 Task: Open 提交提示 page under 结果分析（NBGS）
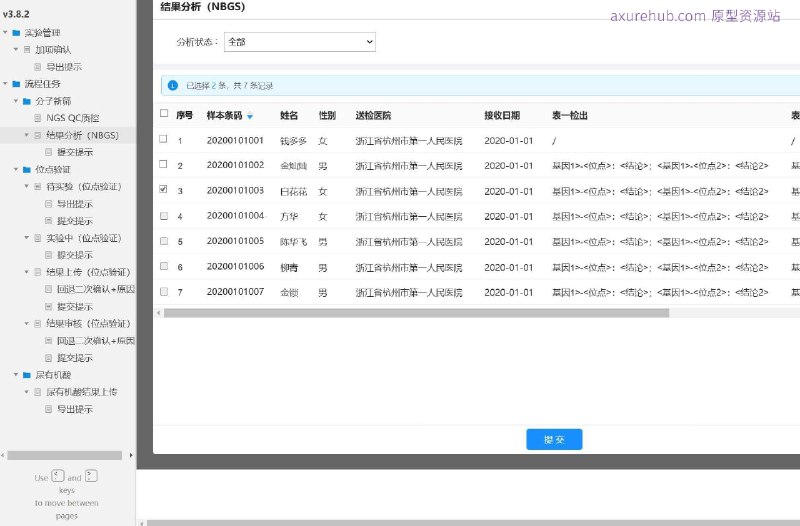click(74, 152)
